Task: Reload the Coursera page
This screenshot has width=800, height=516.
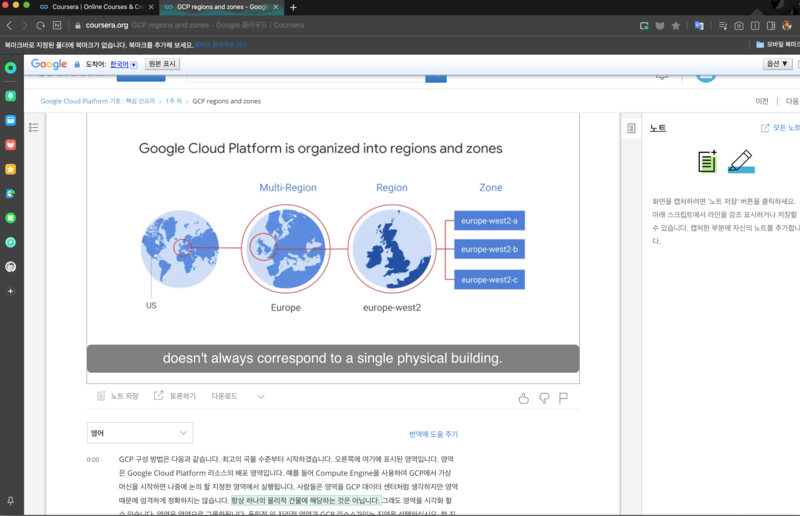Action: (x=40, y=25)
